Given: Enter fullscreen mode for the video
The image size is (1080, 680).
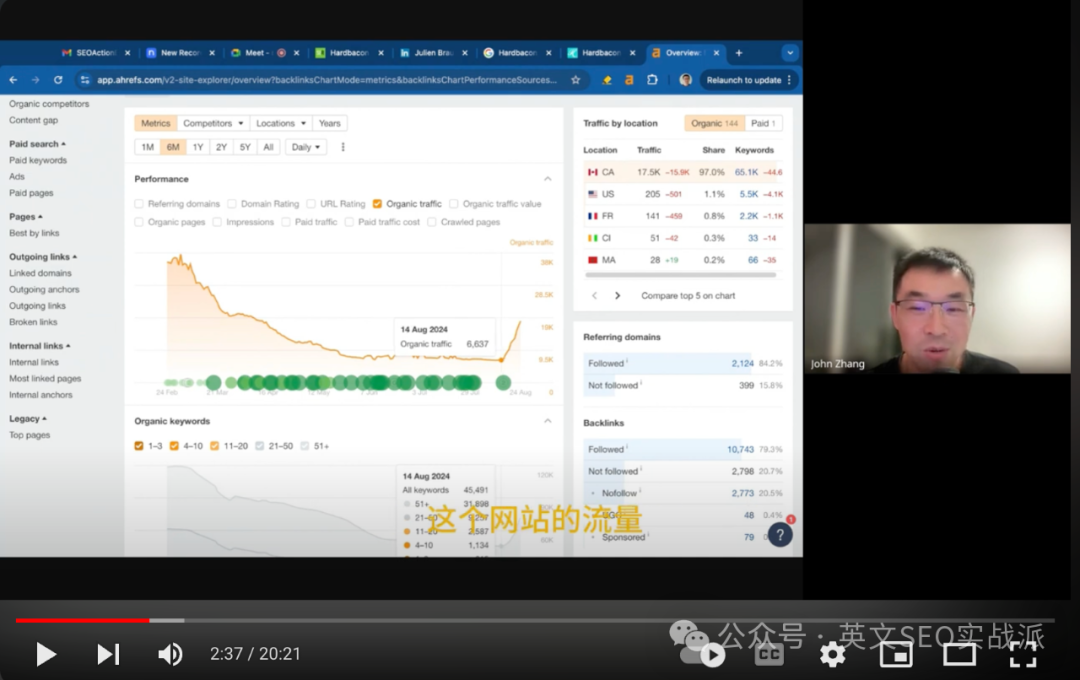Looking at the screenshot, I should [1023, 654].
